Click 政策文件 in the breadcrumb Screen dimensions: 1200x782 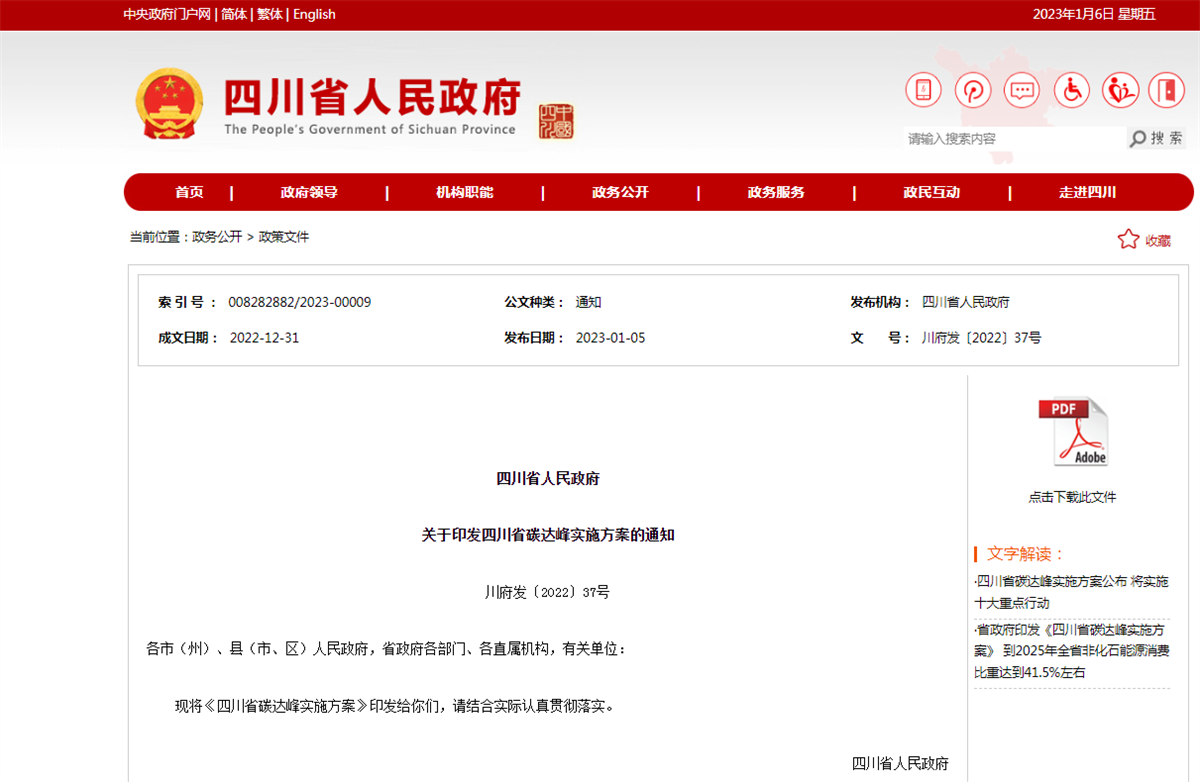tap(284, 237)
